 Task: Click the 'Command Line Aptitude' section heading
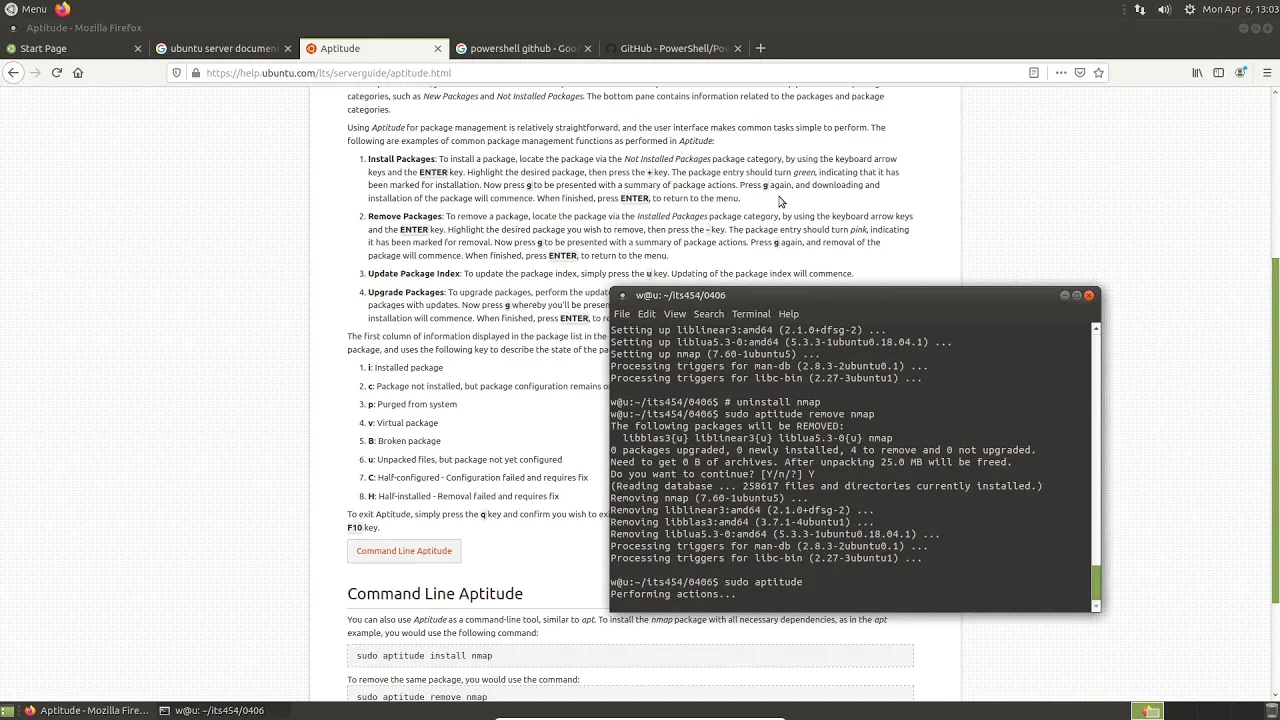(x=435, y=594)
